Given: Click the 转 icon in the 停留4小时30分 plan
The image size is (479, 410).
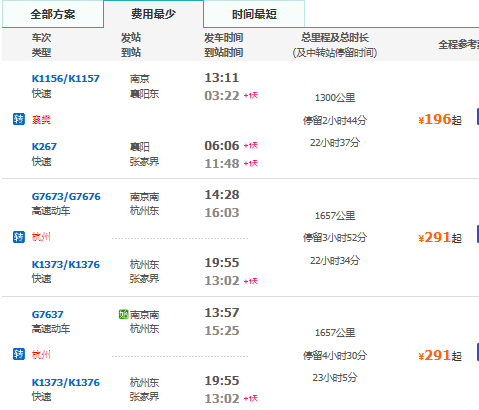Looking at the screenshot, I should 19,354.
